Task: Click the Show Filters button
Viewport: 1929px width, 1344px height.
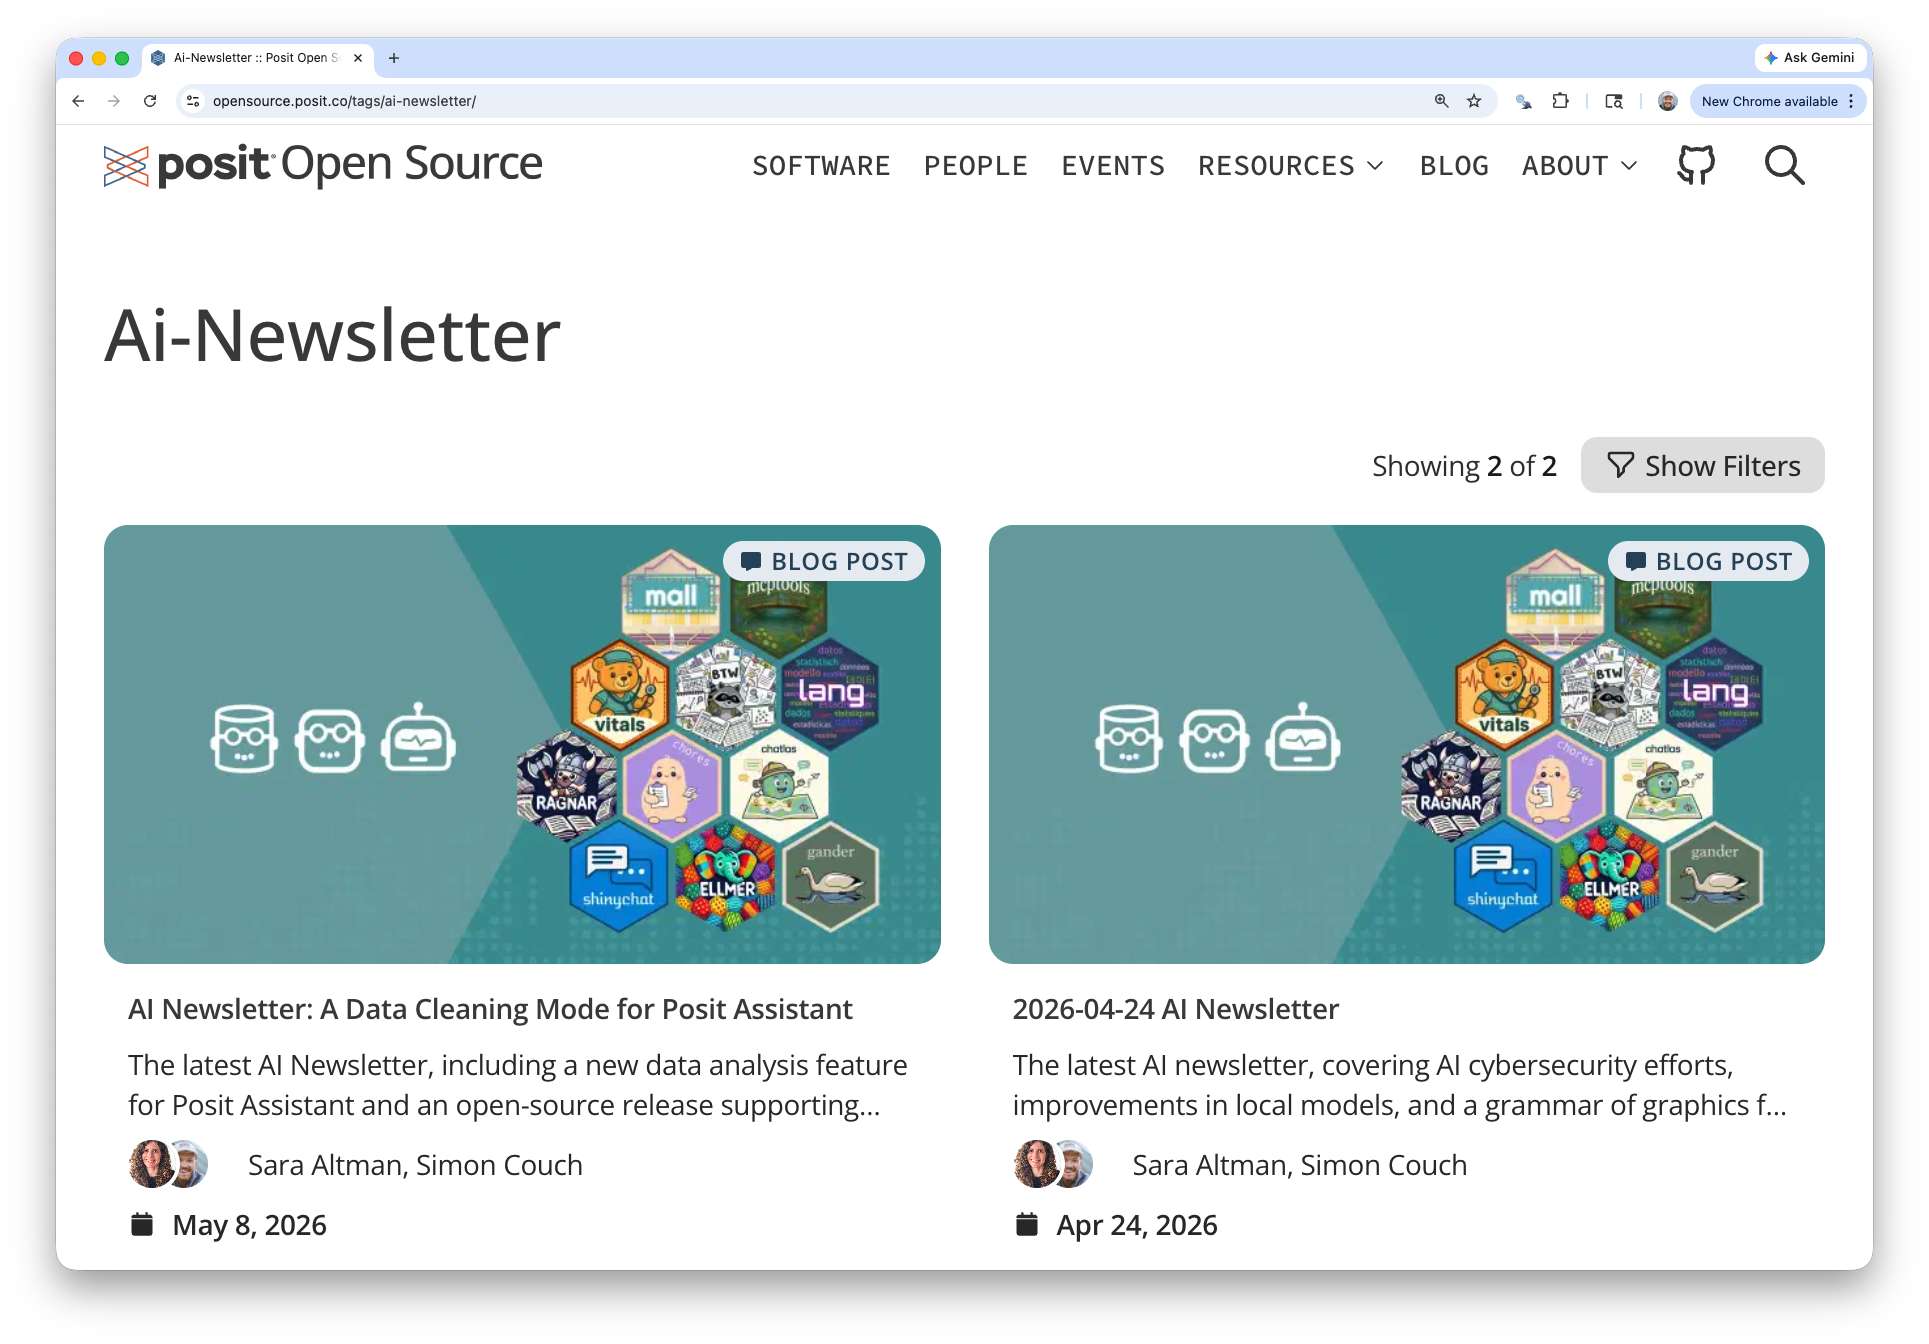Action: (1702, 465)
